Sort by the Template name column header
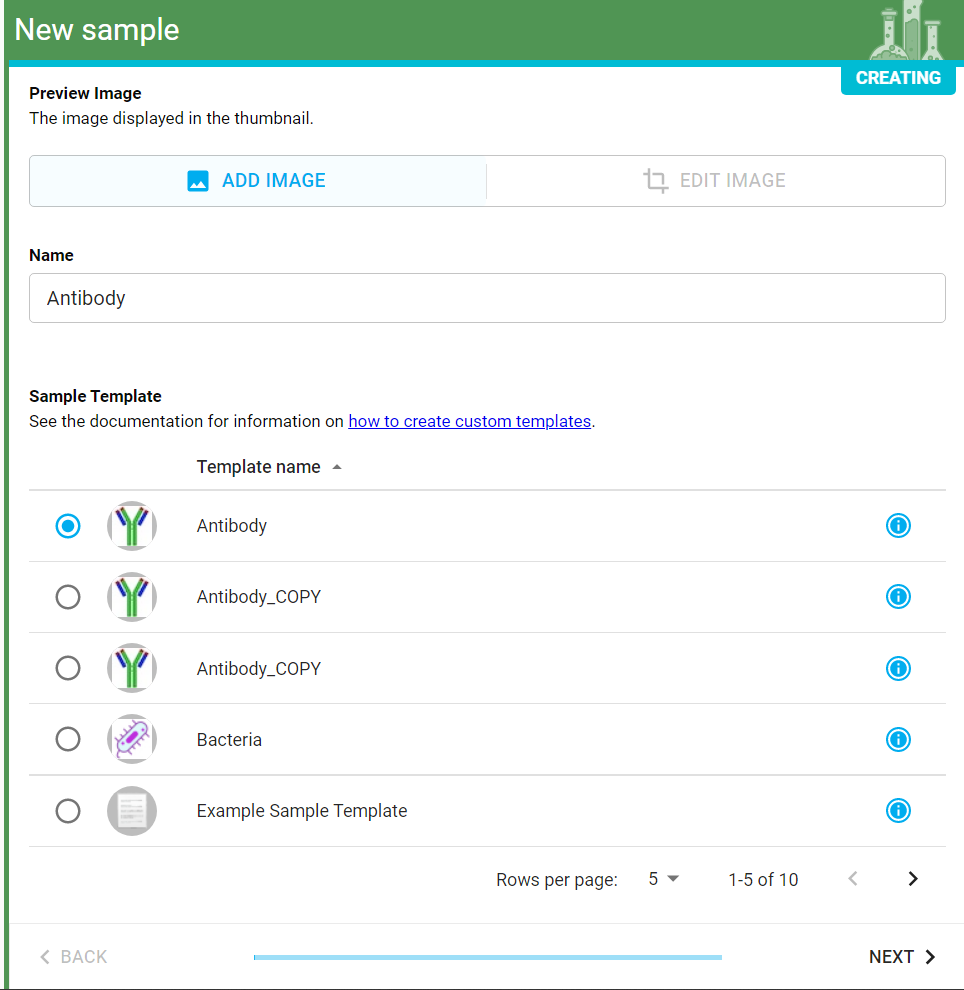 [x=269, y=467]
